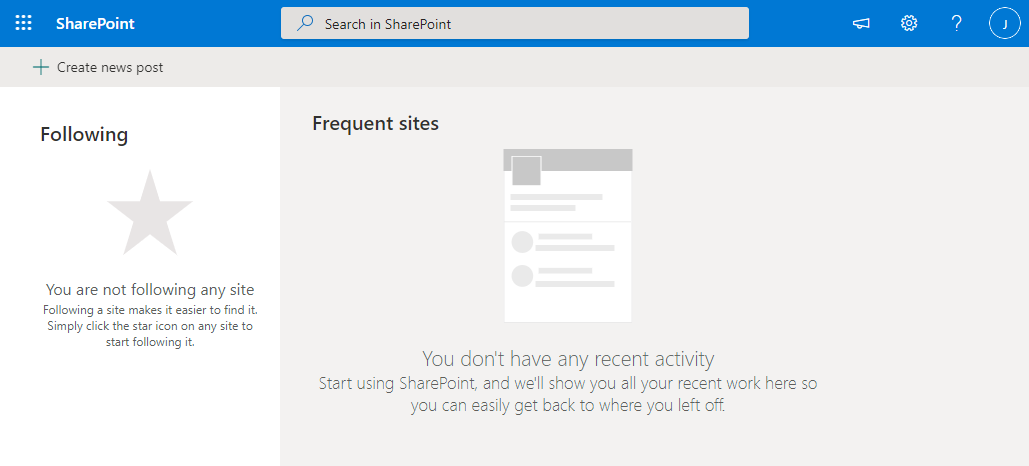
Task: Click the SharePoint home title
Action: pos(95,24)
